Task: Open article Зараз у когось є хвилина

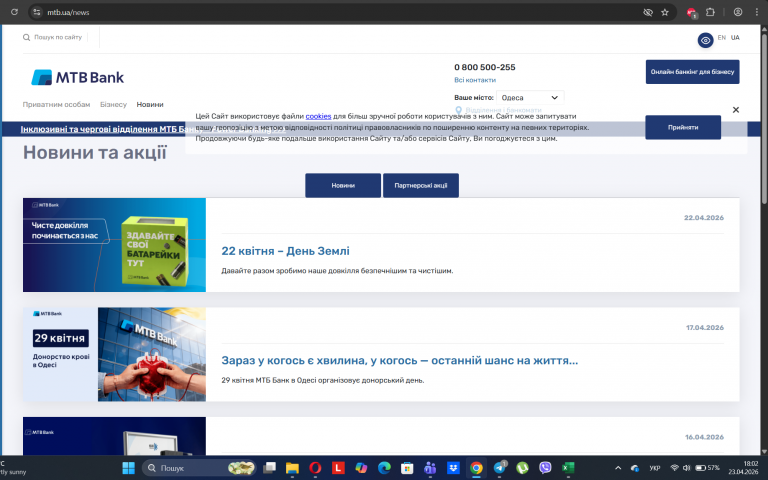Action: (400, 360)
